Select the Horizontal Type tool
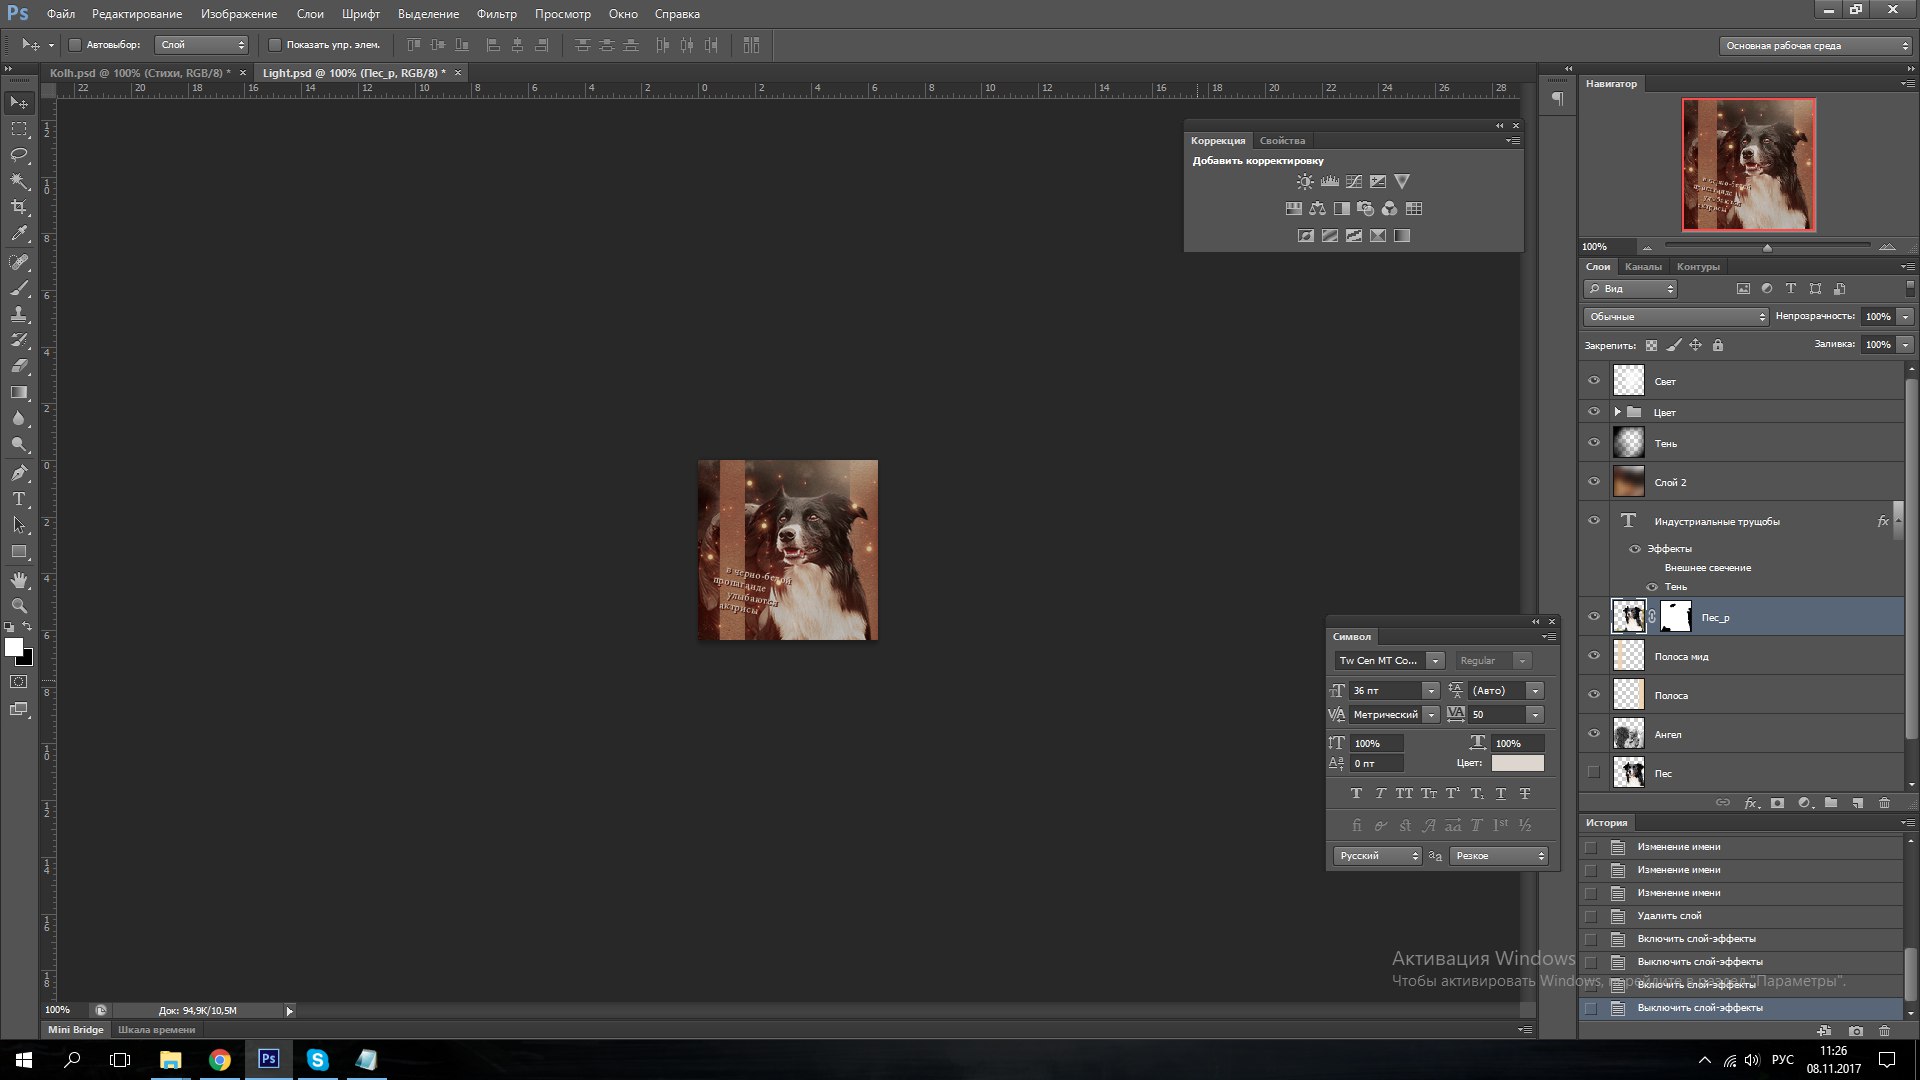1920x1080 pixels. pos(19,499)
